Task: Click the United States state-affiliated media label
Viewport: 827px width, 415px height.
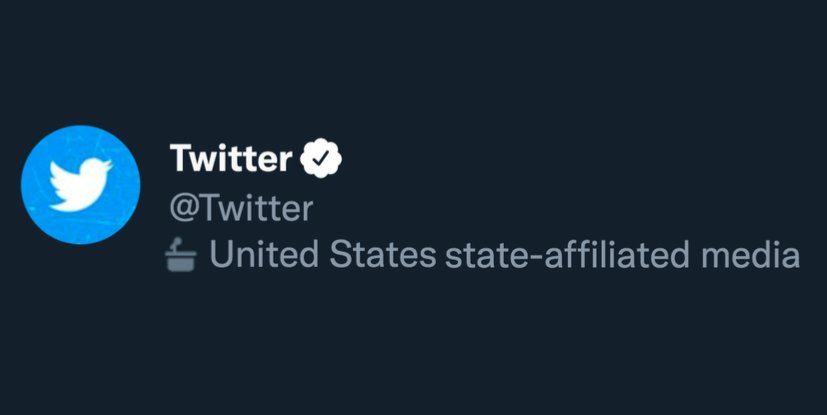Action: pyautogui.click(x=504, y=256)
